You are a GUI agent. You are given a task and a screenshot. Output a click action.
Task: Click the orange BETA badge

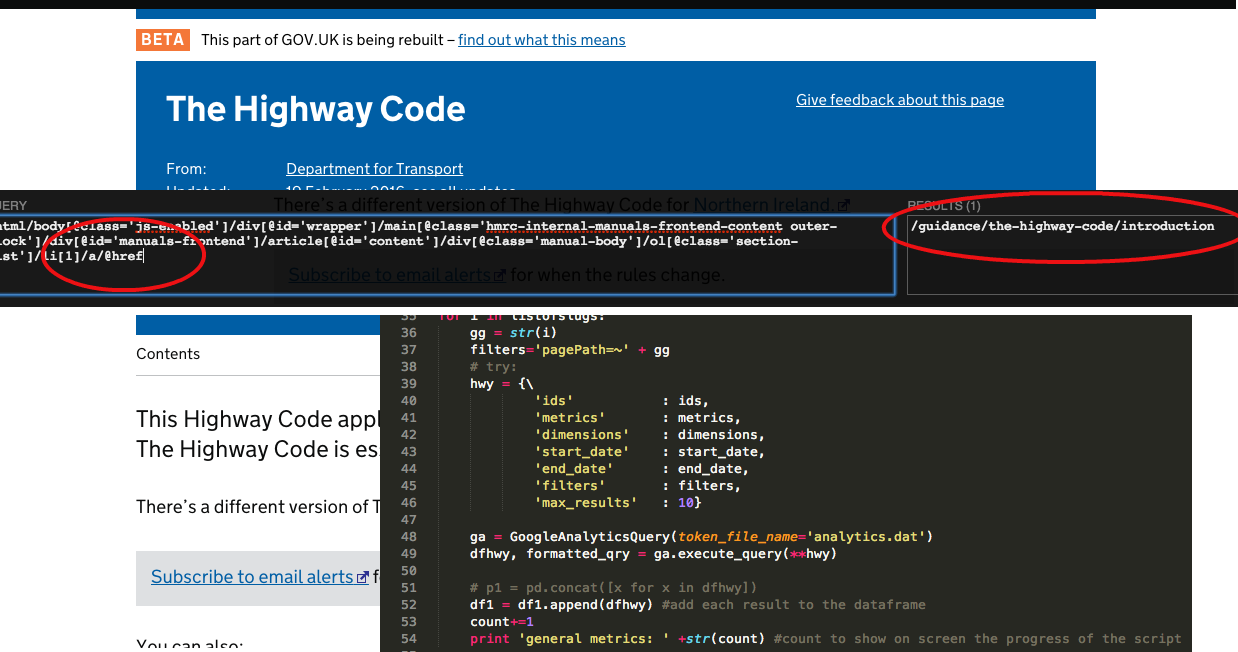coord(163,40)
